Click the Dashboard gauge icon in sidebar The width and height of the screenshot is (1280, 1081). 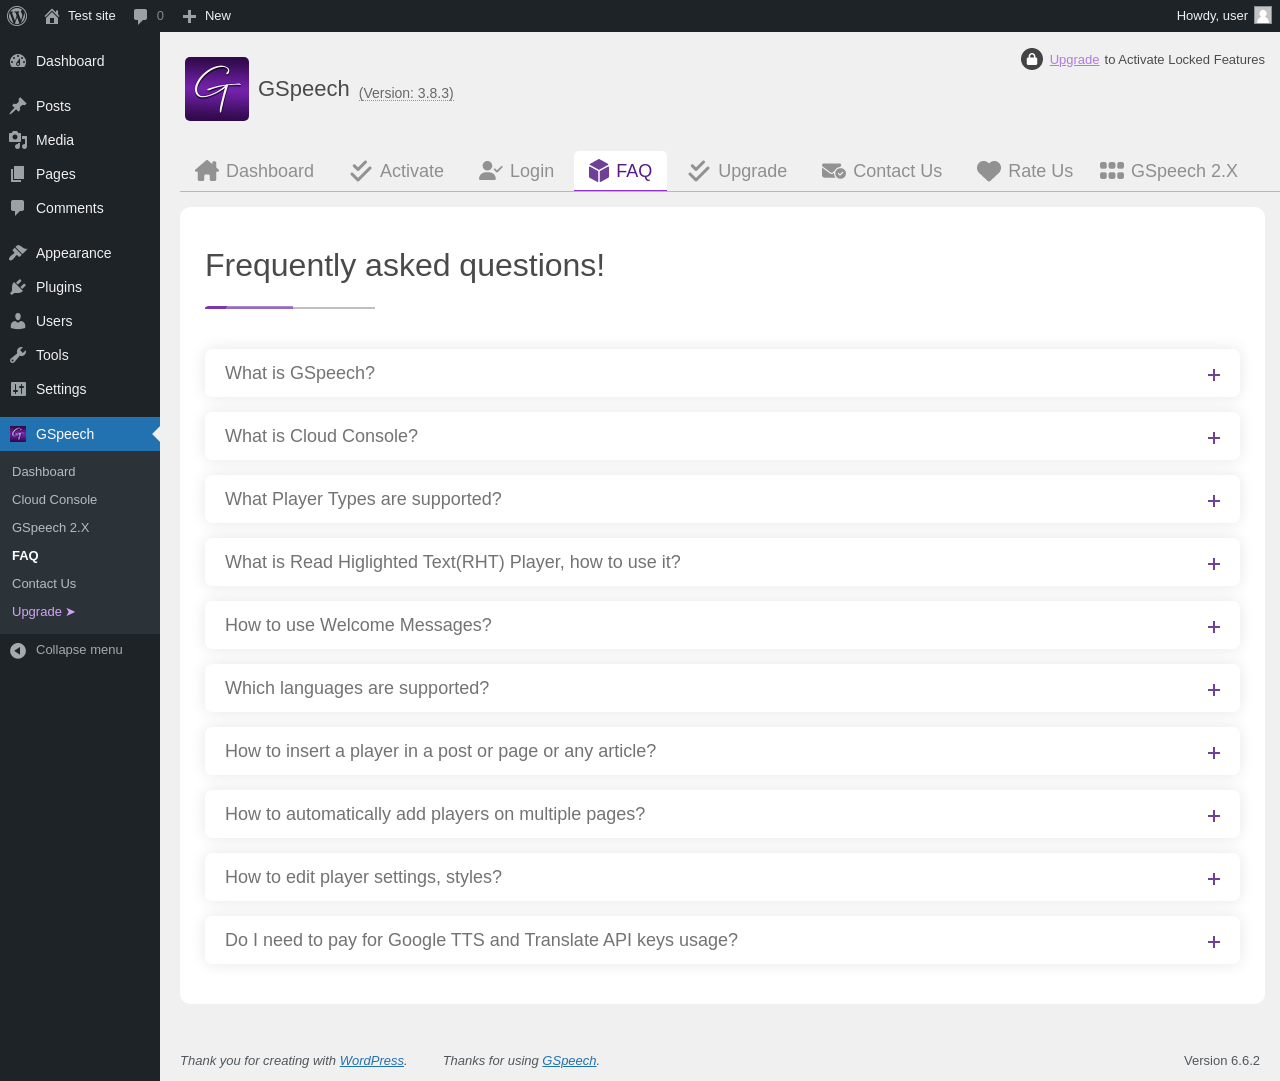click(18, 61)
